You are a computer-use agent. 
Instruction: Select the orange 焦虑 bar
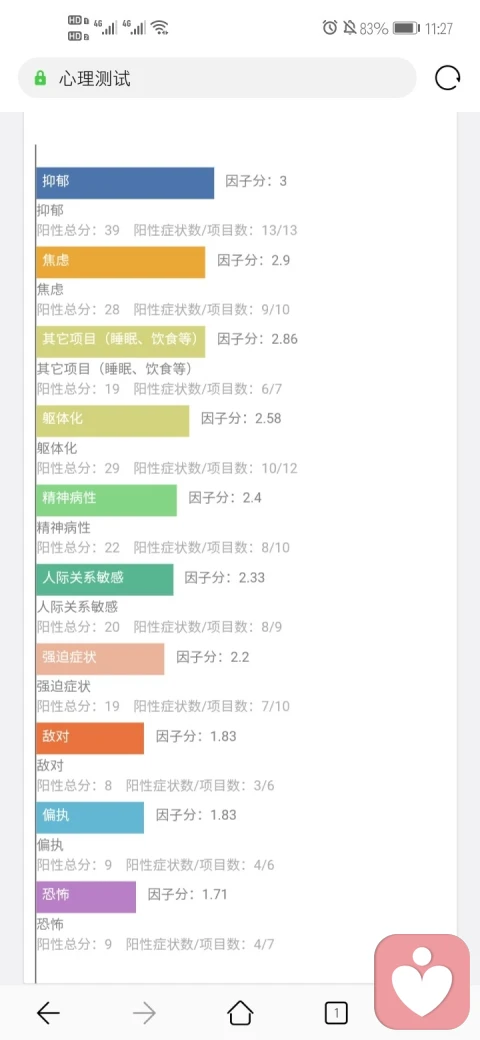click(121, 262)
